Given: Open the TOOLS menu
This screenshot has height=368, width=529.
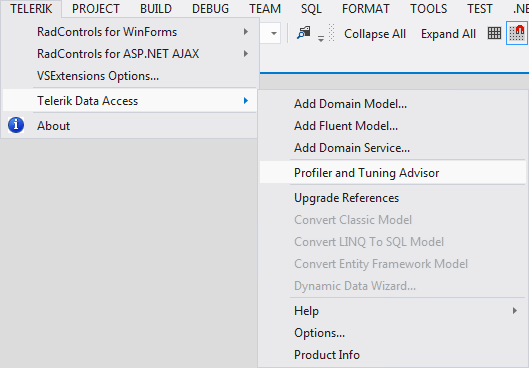Looking at the screenshot, I should point(428,9).
